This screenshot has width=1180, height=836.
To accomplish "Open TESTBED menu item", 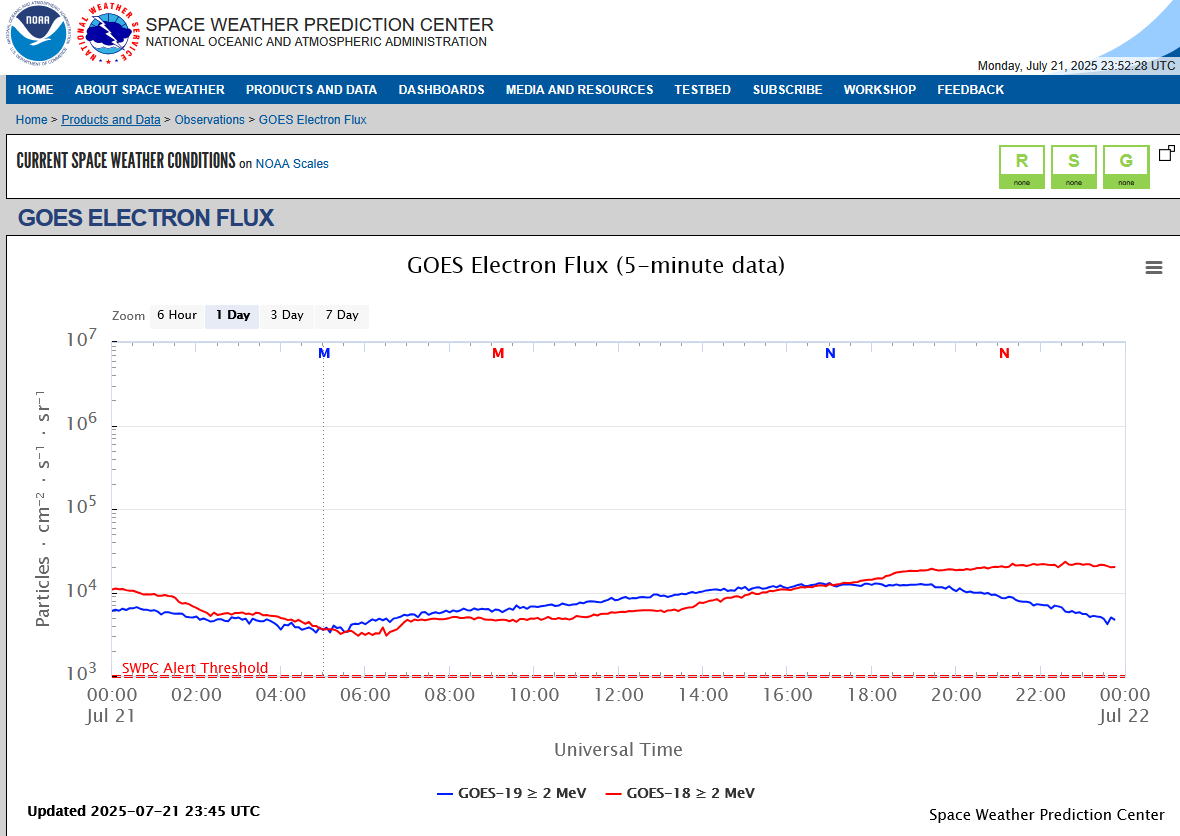I will (703, 90).
